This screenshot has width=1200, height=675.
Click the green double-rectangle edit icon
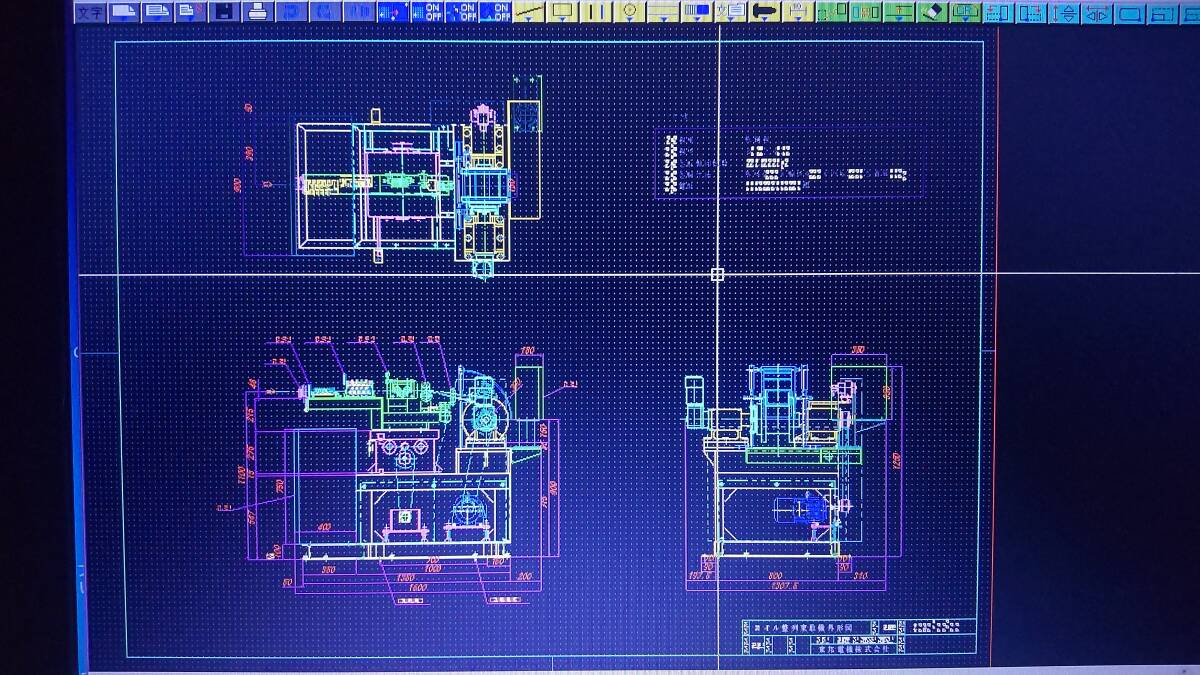click(867, 12)
